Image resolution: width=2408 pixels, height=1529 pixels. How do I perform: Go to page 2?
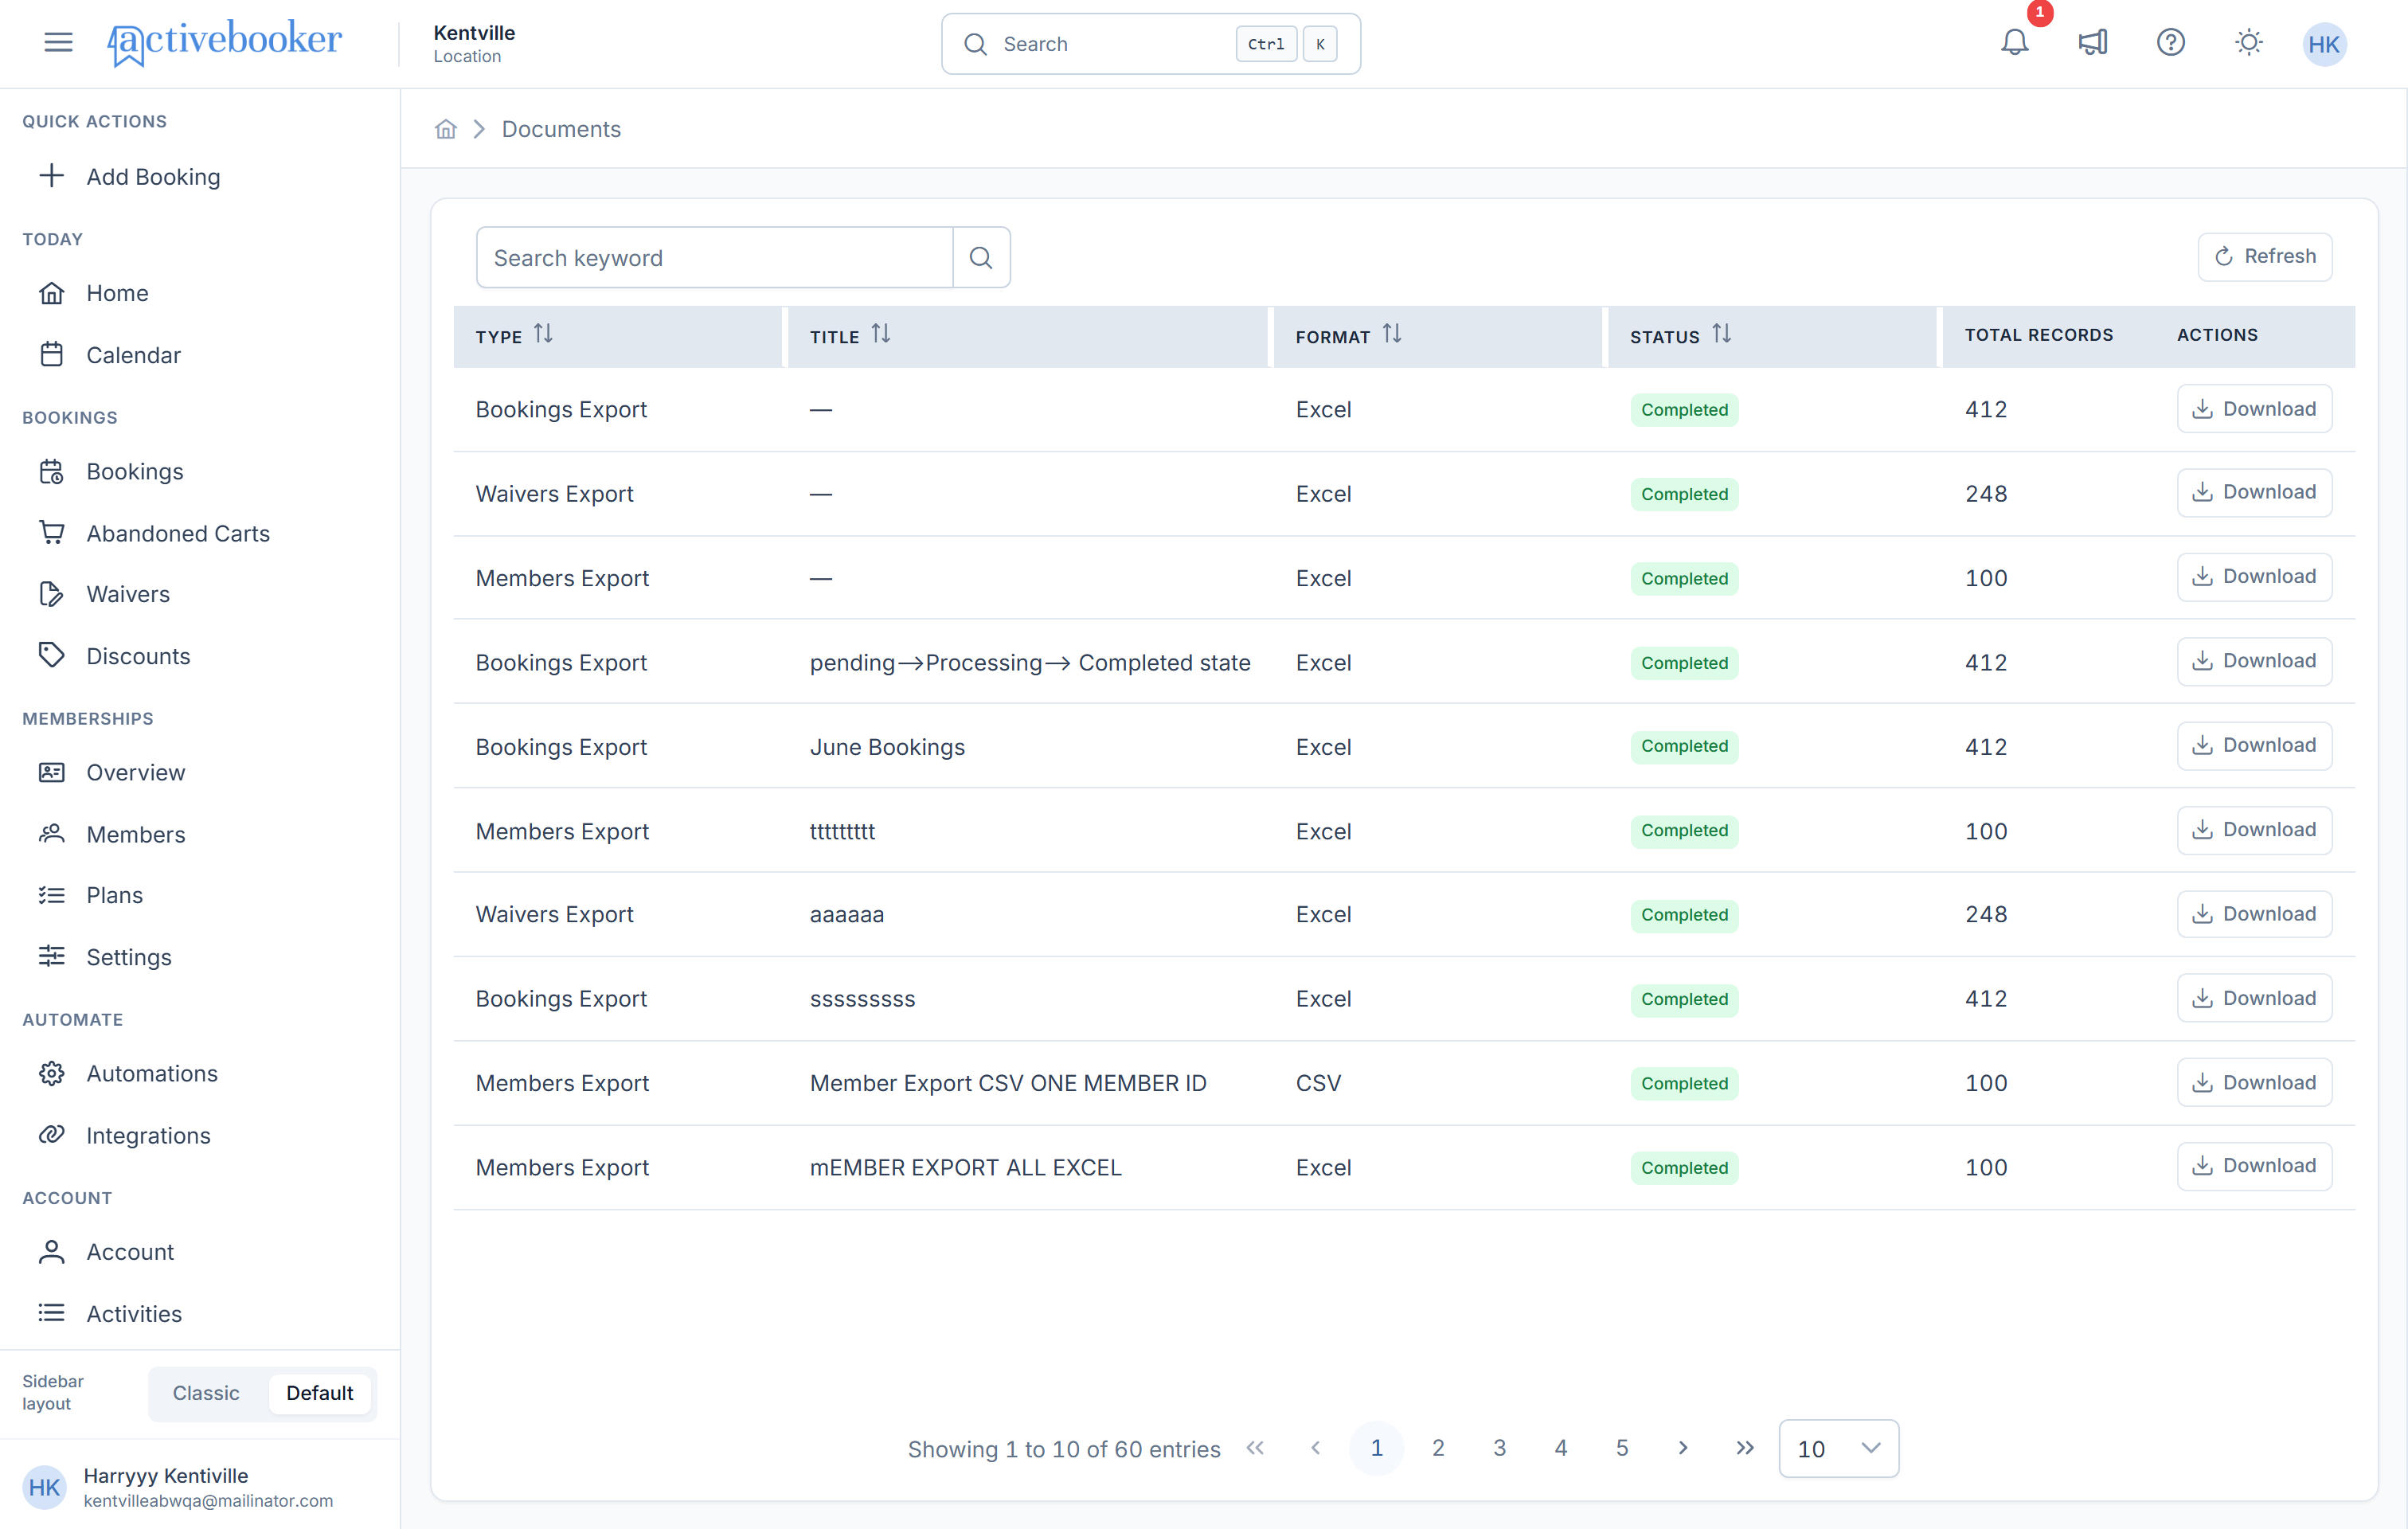[x=1438, y=1448]
